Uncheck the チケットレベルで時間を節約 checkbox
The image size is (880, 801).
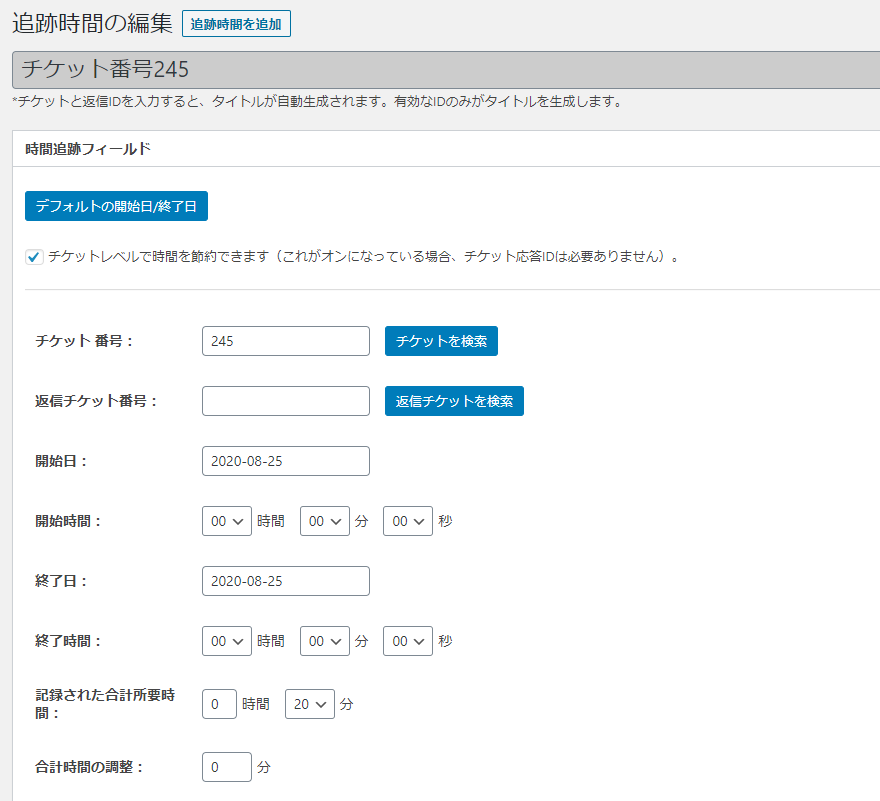point(33,256)
